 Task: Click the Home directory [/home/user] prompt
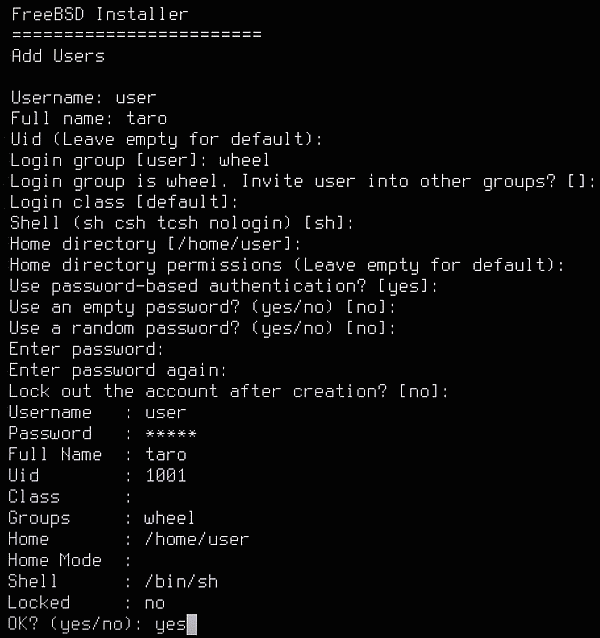(155, 244)
